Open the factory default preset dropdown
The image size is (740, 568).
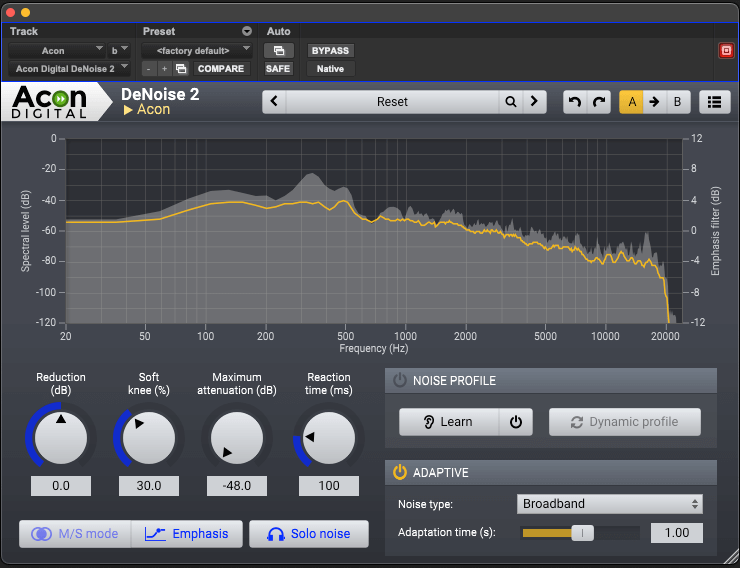[x=196, y=50]
